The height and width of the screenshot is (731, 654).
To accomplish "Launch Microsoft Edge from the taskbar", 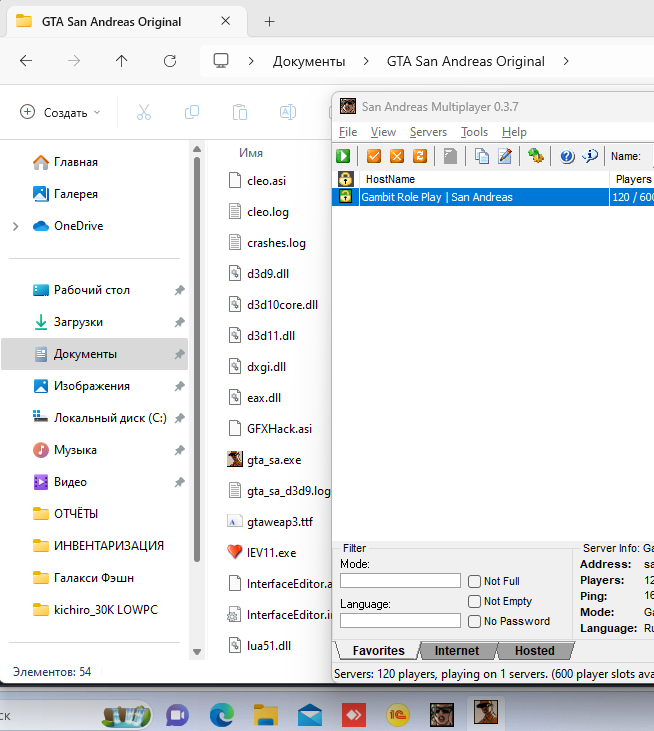I will point(222,714).
